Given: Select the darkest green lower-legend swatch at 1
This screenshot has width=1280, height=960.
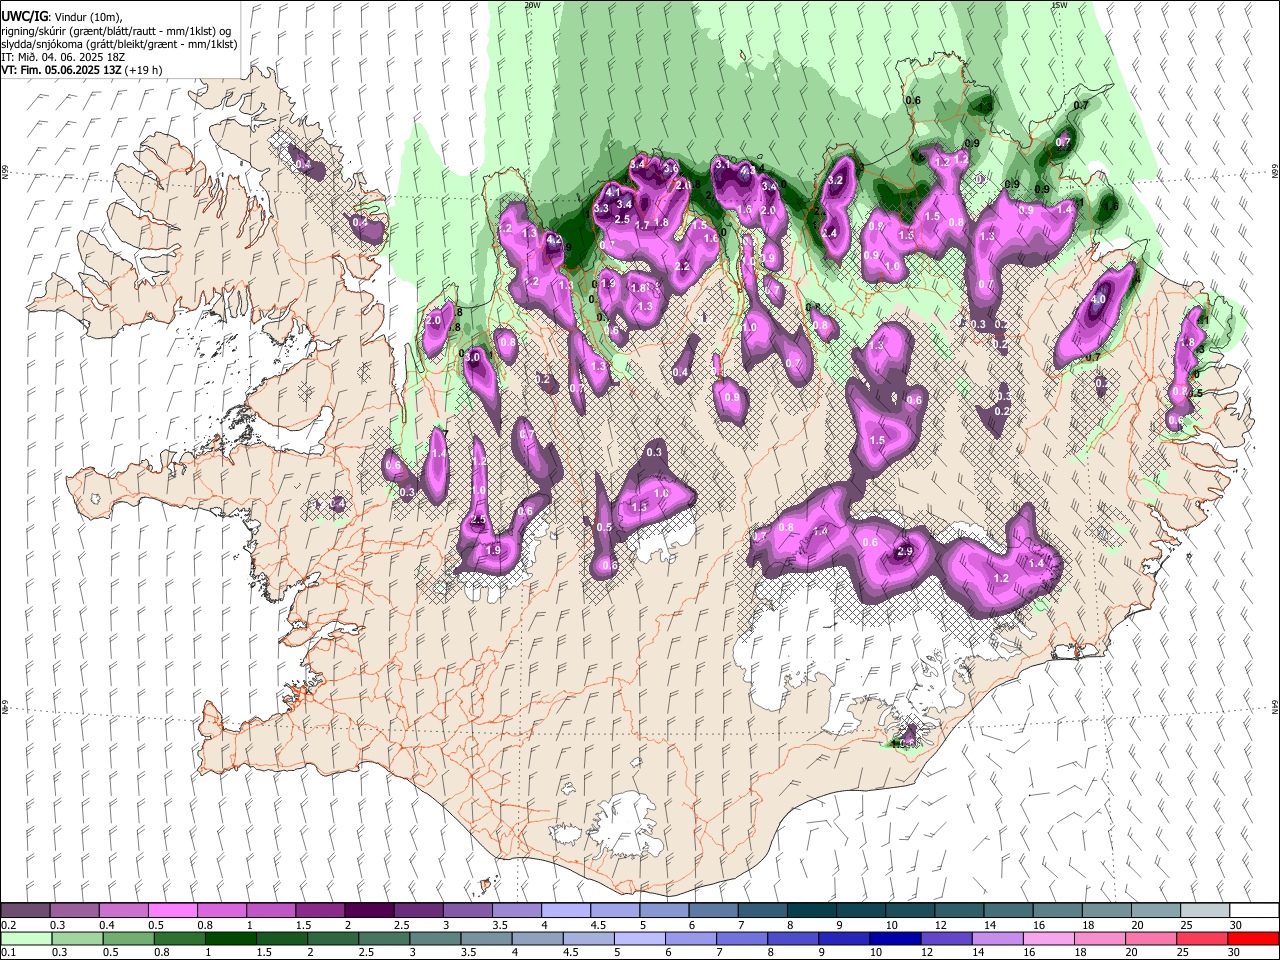Looking at the screenshot, I should point(231,938).
